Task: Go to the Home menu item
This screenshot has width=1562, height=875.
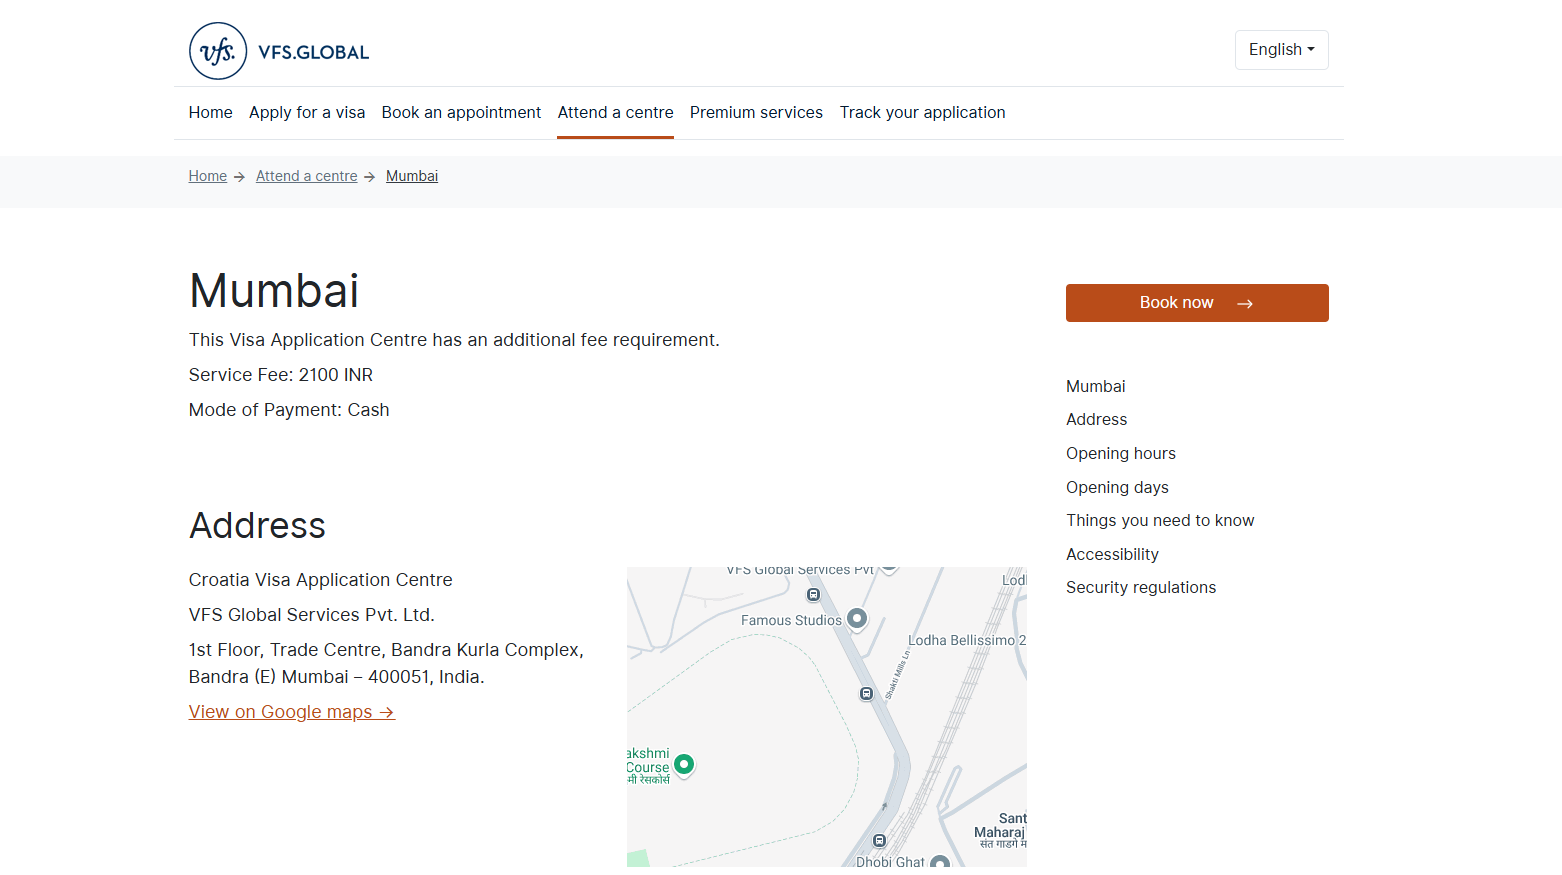Action: 210,112
